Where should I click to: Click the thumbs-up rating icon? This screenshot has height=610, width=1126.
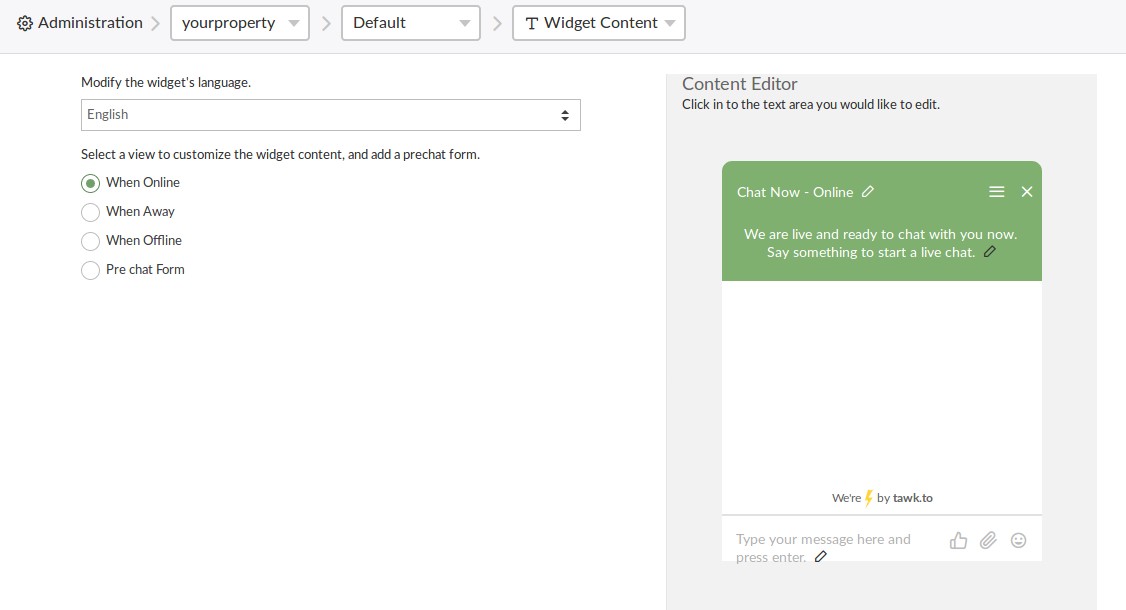(958, 540)
